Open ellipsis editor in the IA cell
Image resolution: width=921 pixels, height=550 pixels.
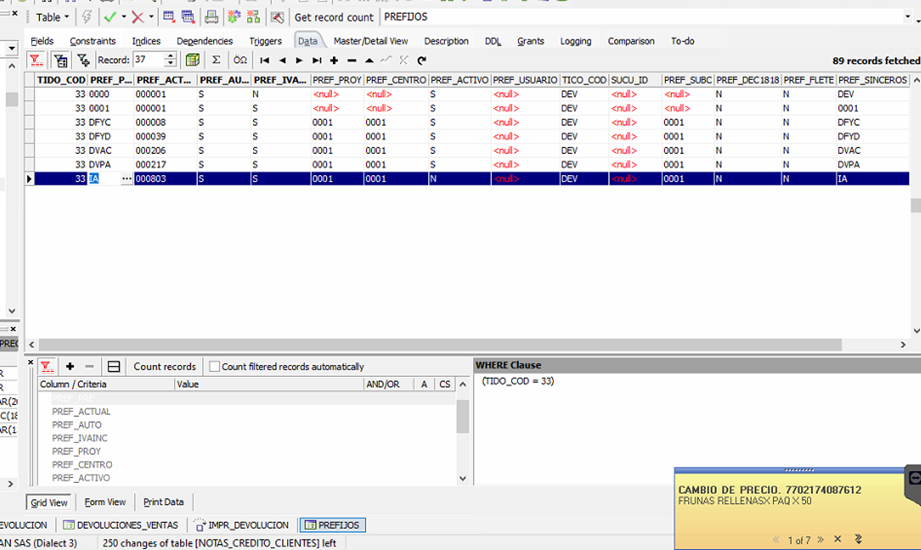tap(126, 179)
